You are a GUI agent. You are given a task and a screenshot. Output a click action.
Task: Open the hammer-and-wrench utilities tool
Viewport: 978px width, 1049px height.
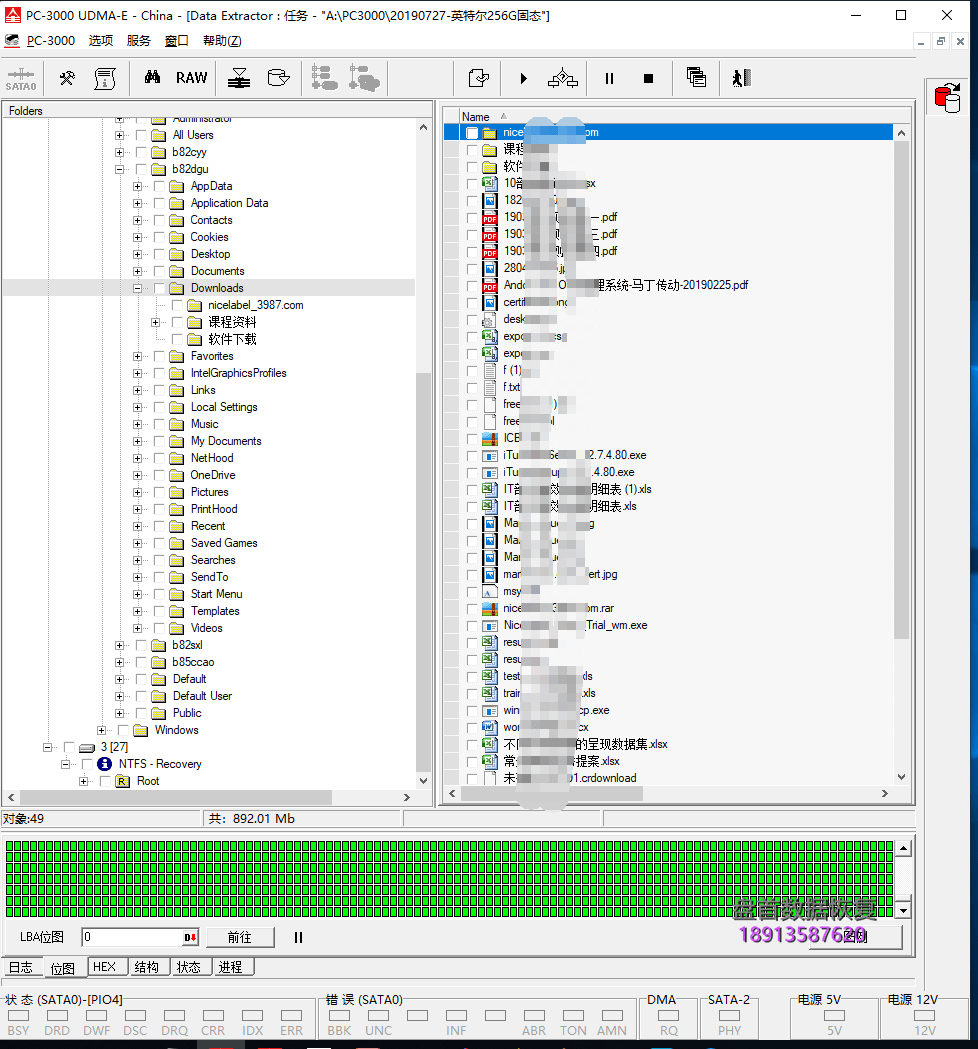click(67, 78)
